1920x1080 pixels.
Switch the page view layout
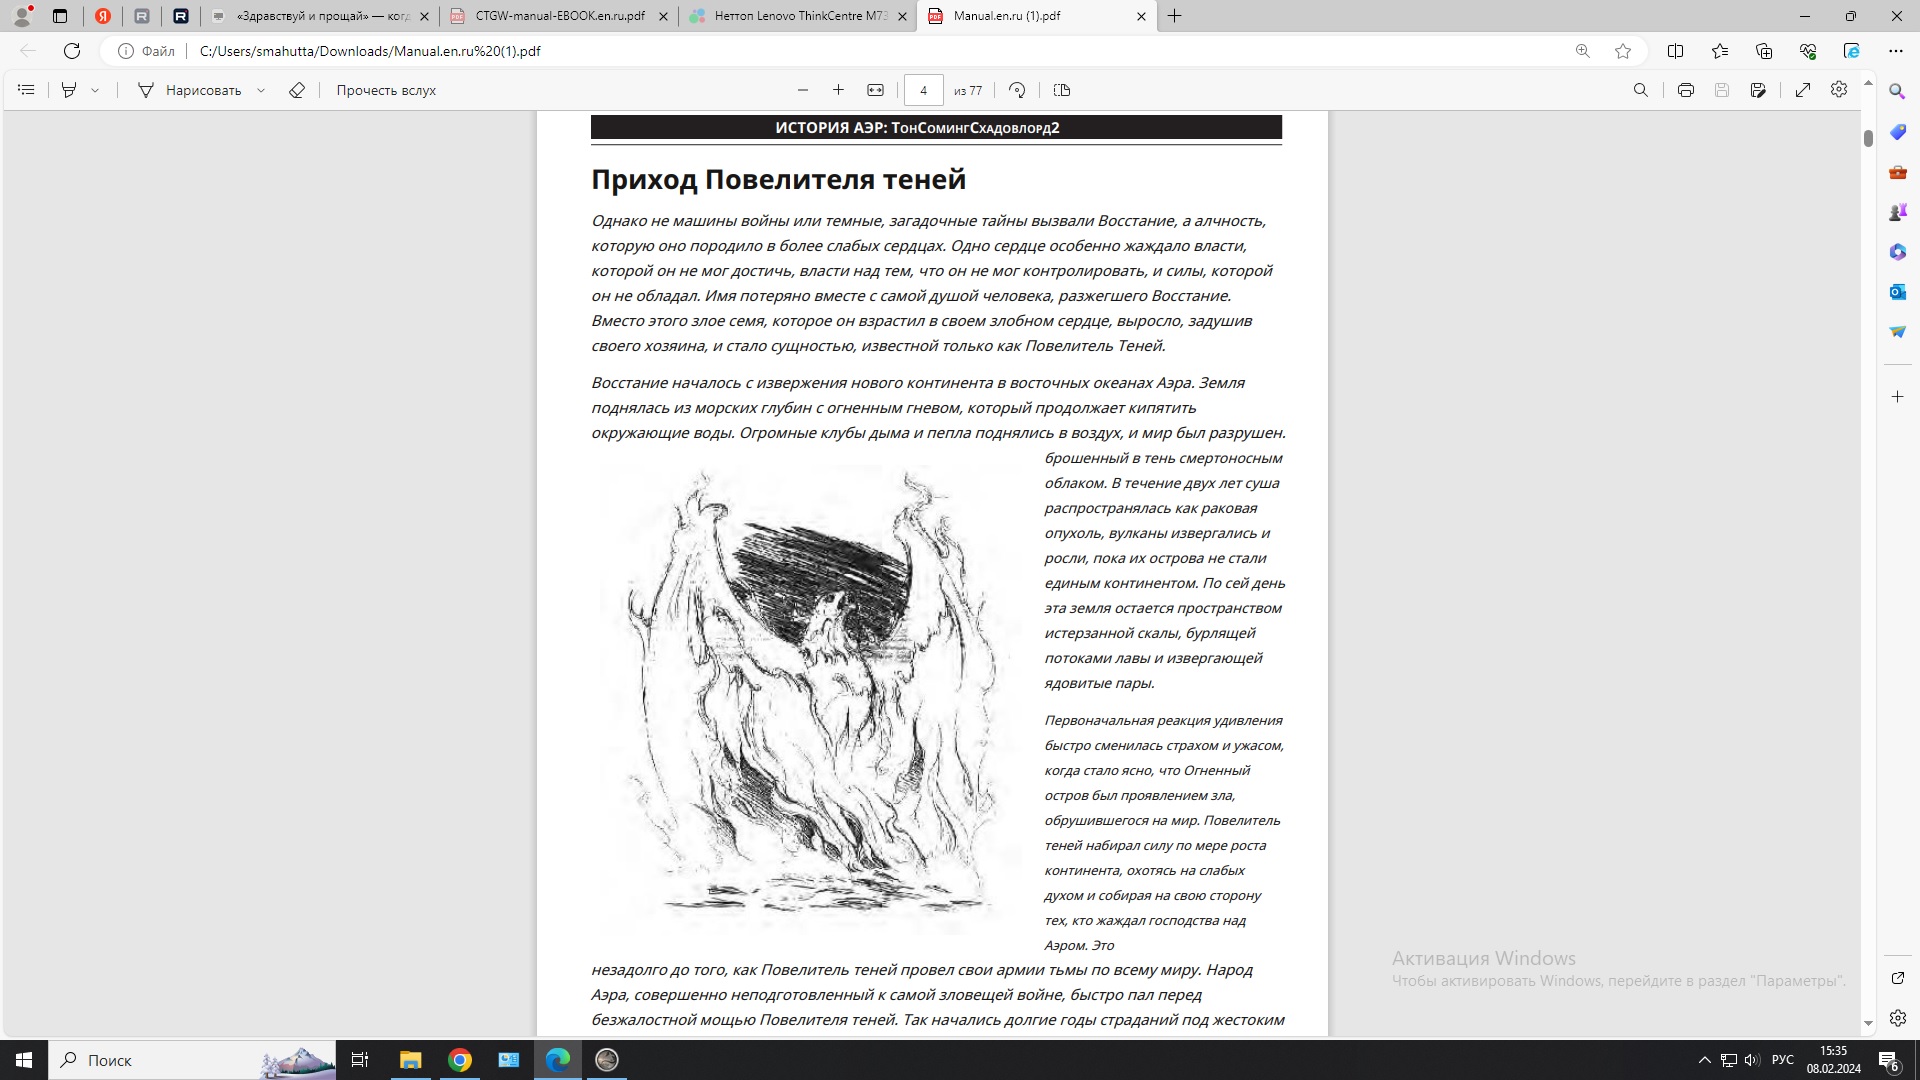click(1062, 90)
